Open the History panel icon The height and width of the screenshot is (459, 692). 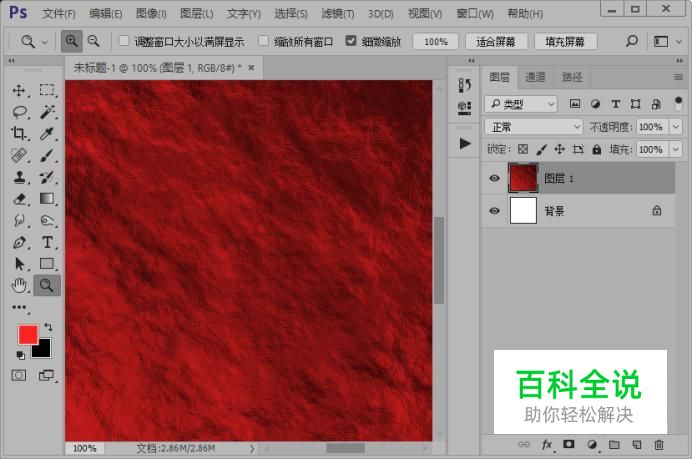click(x=464, y=85)
